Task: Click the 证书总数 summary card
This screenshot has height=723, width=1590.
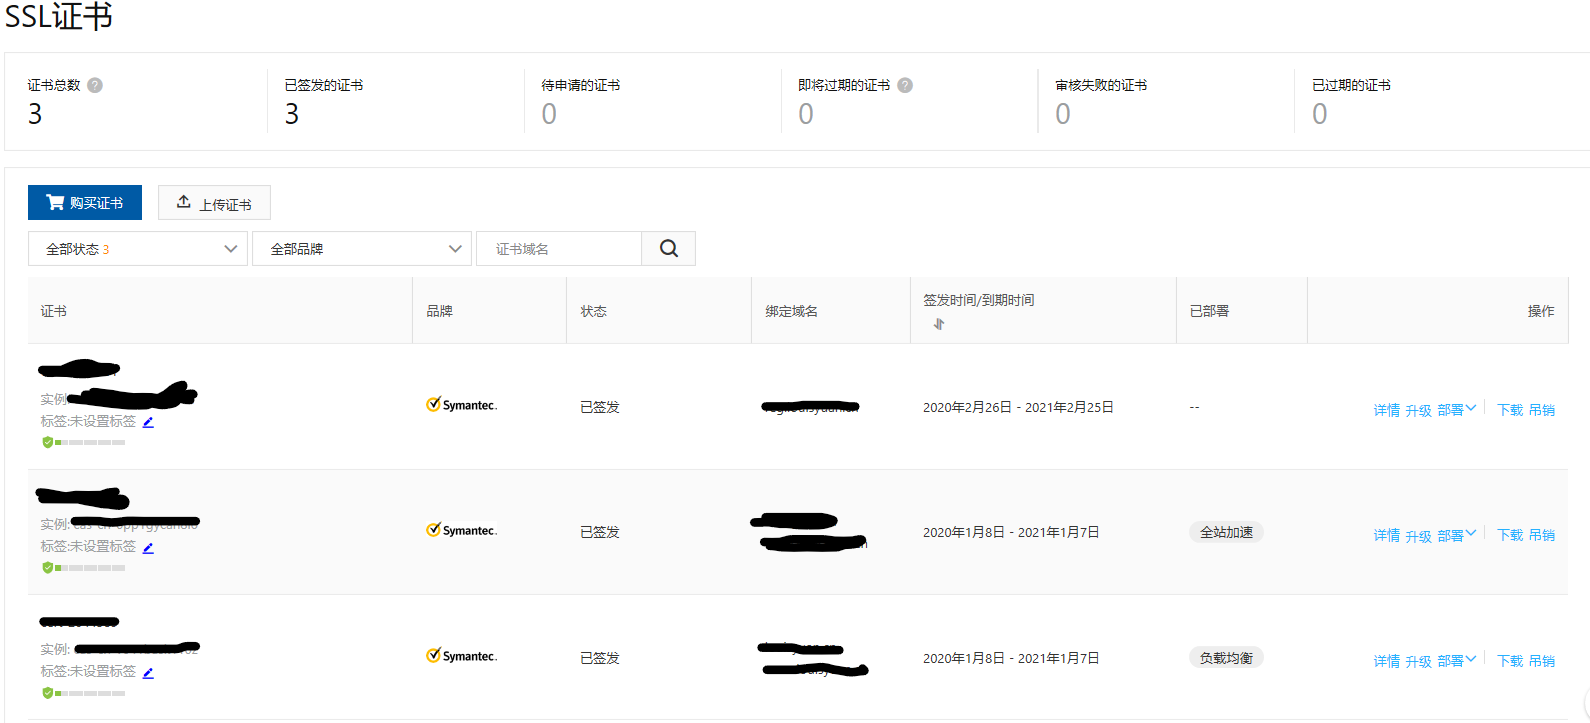Action: point(139,101)
